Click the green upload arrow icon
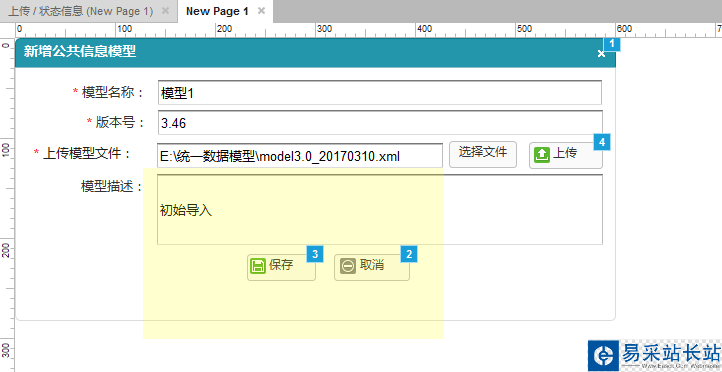The width and height of the screenshot is (722, 372). [x=542, y=155]
